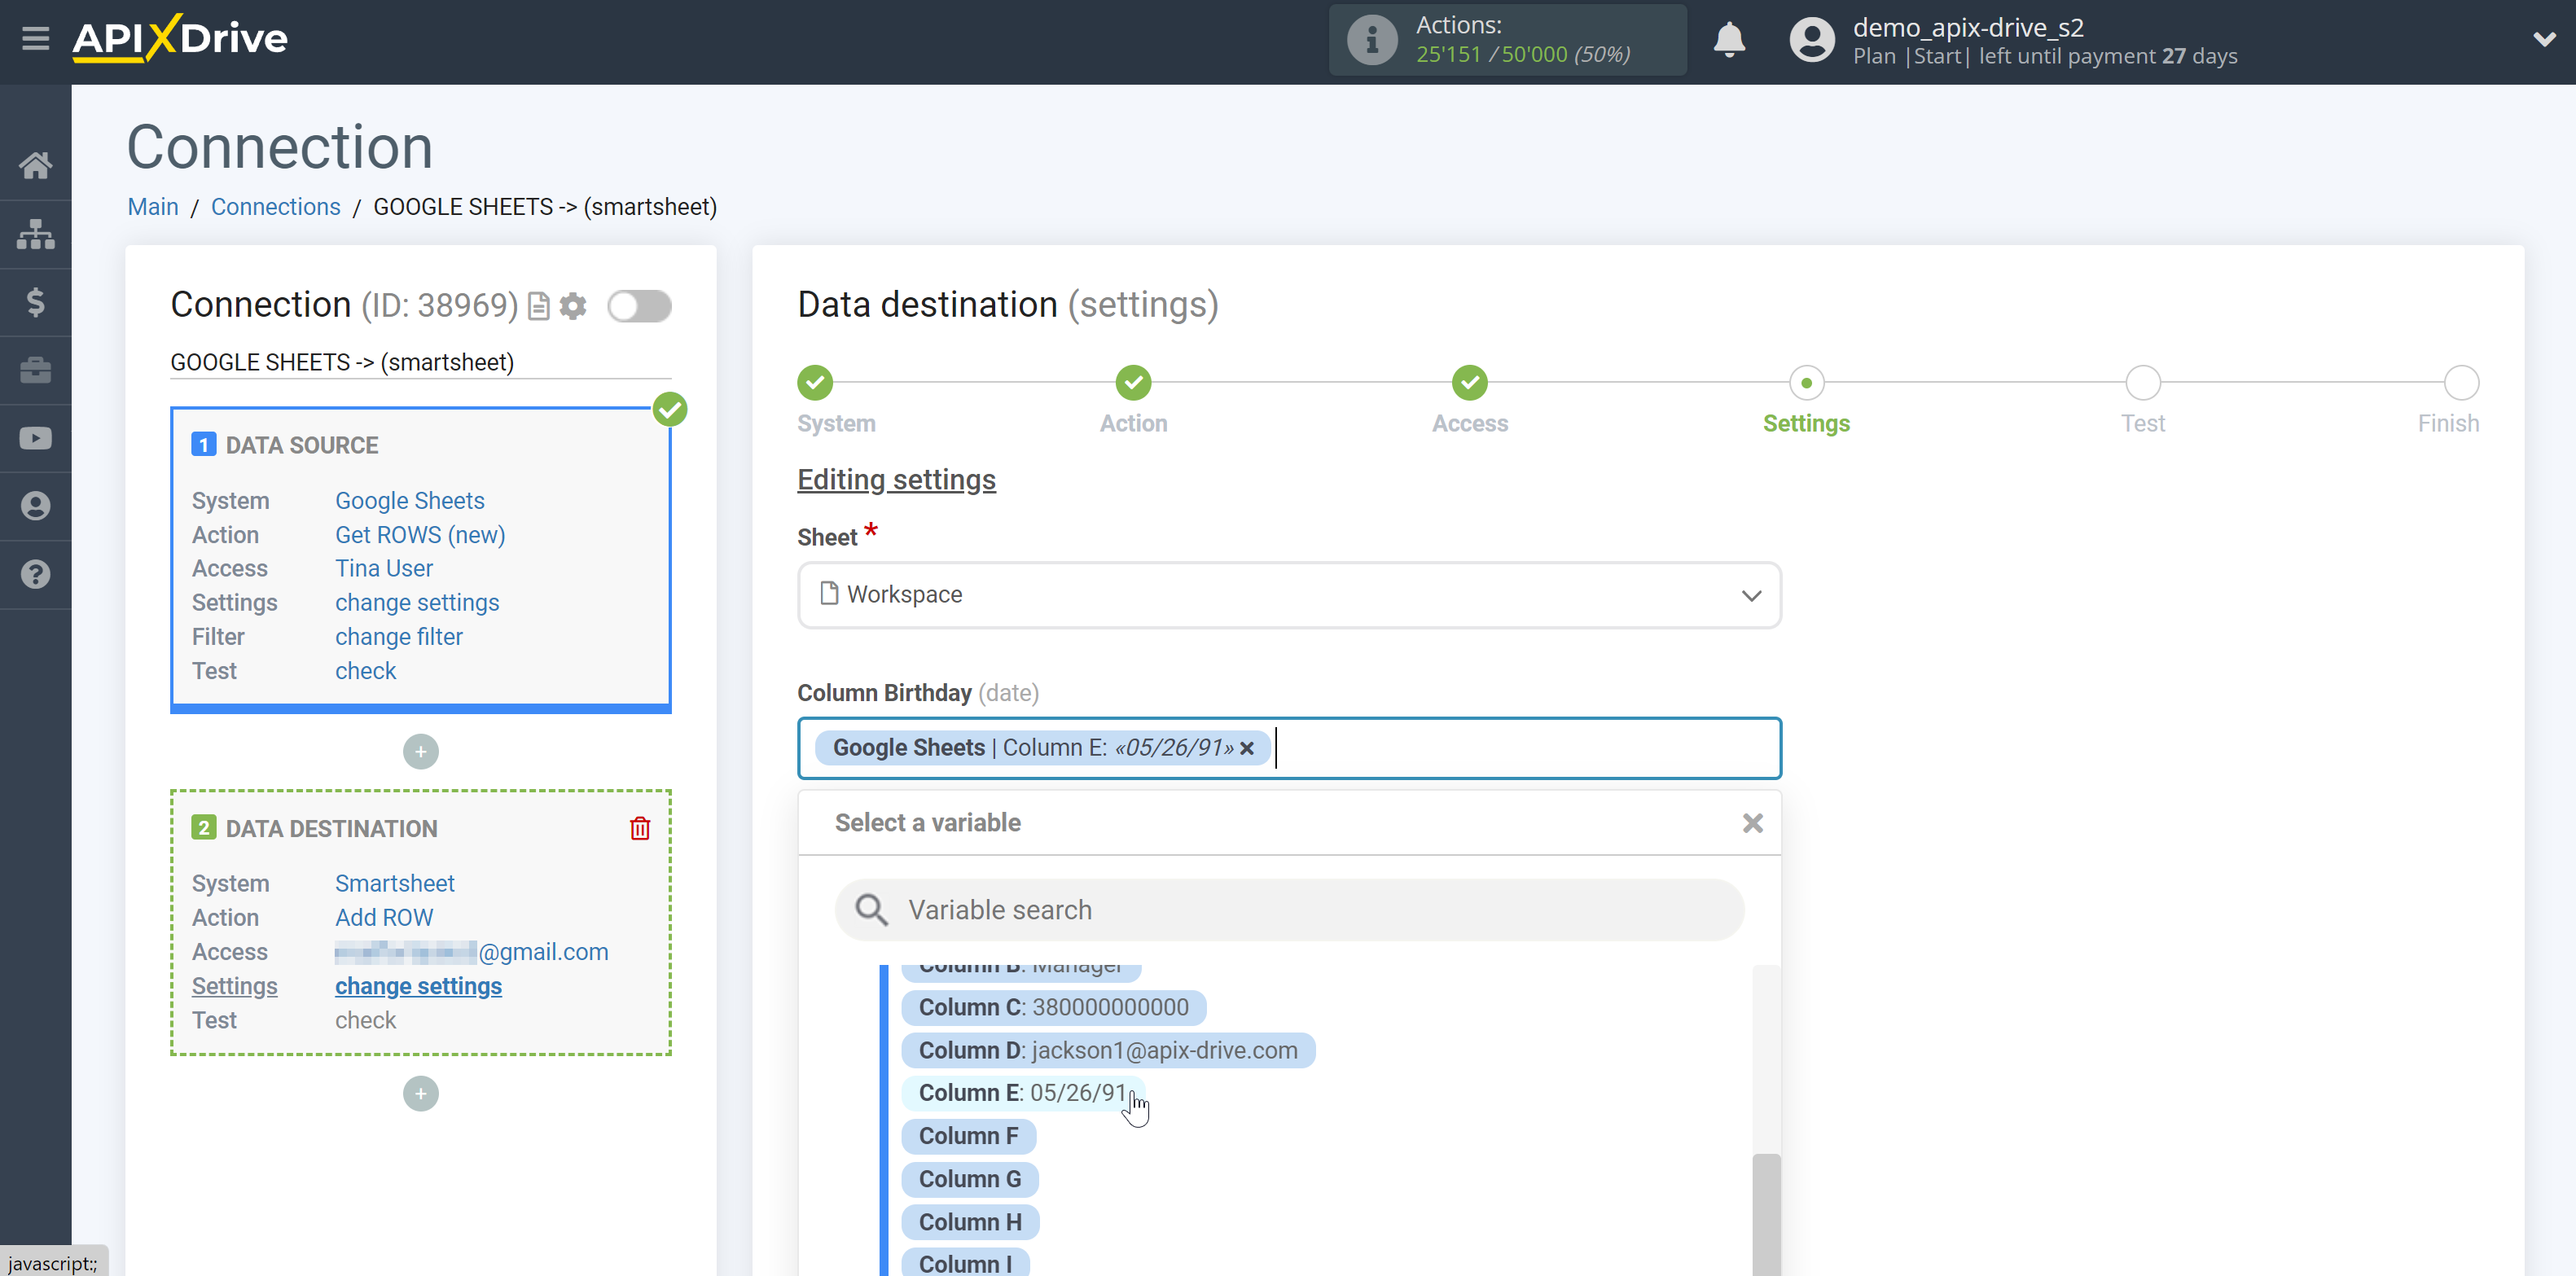Open the Actions info icon
This screenshot has height=1276, width=2576.
pos(1371,40)
